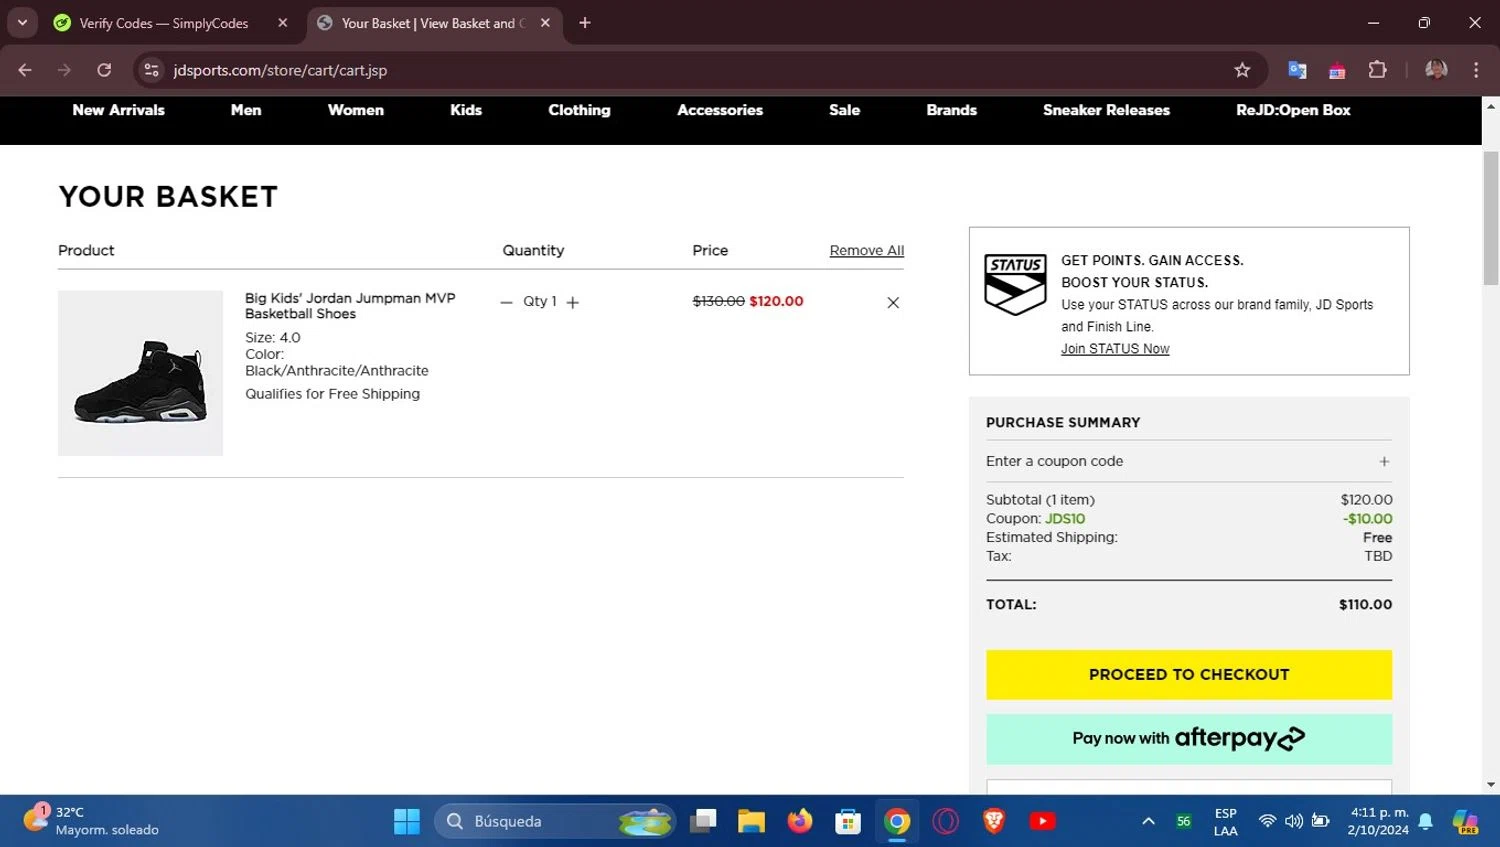Open the Sneaker Releases menu
Viewport: 1500px width, 847px height.
1106,110
